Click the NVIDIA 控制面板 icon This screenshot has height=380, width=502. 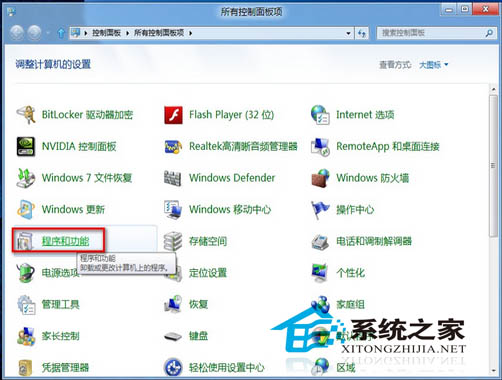pos(26,146)
